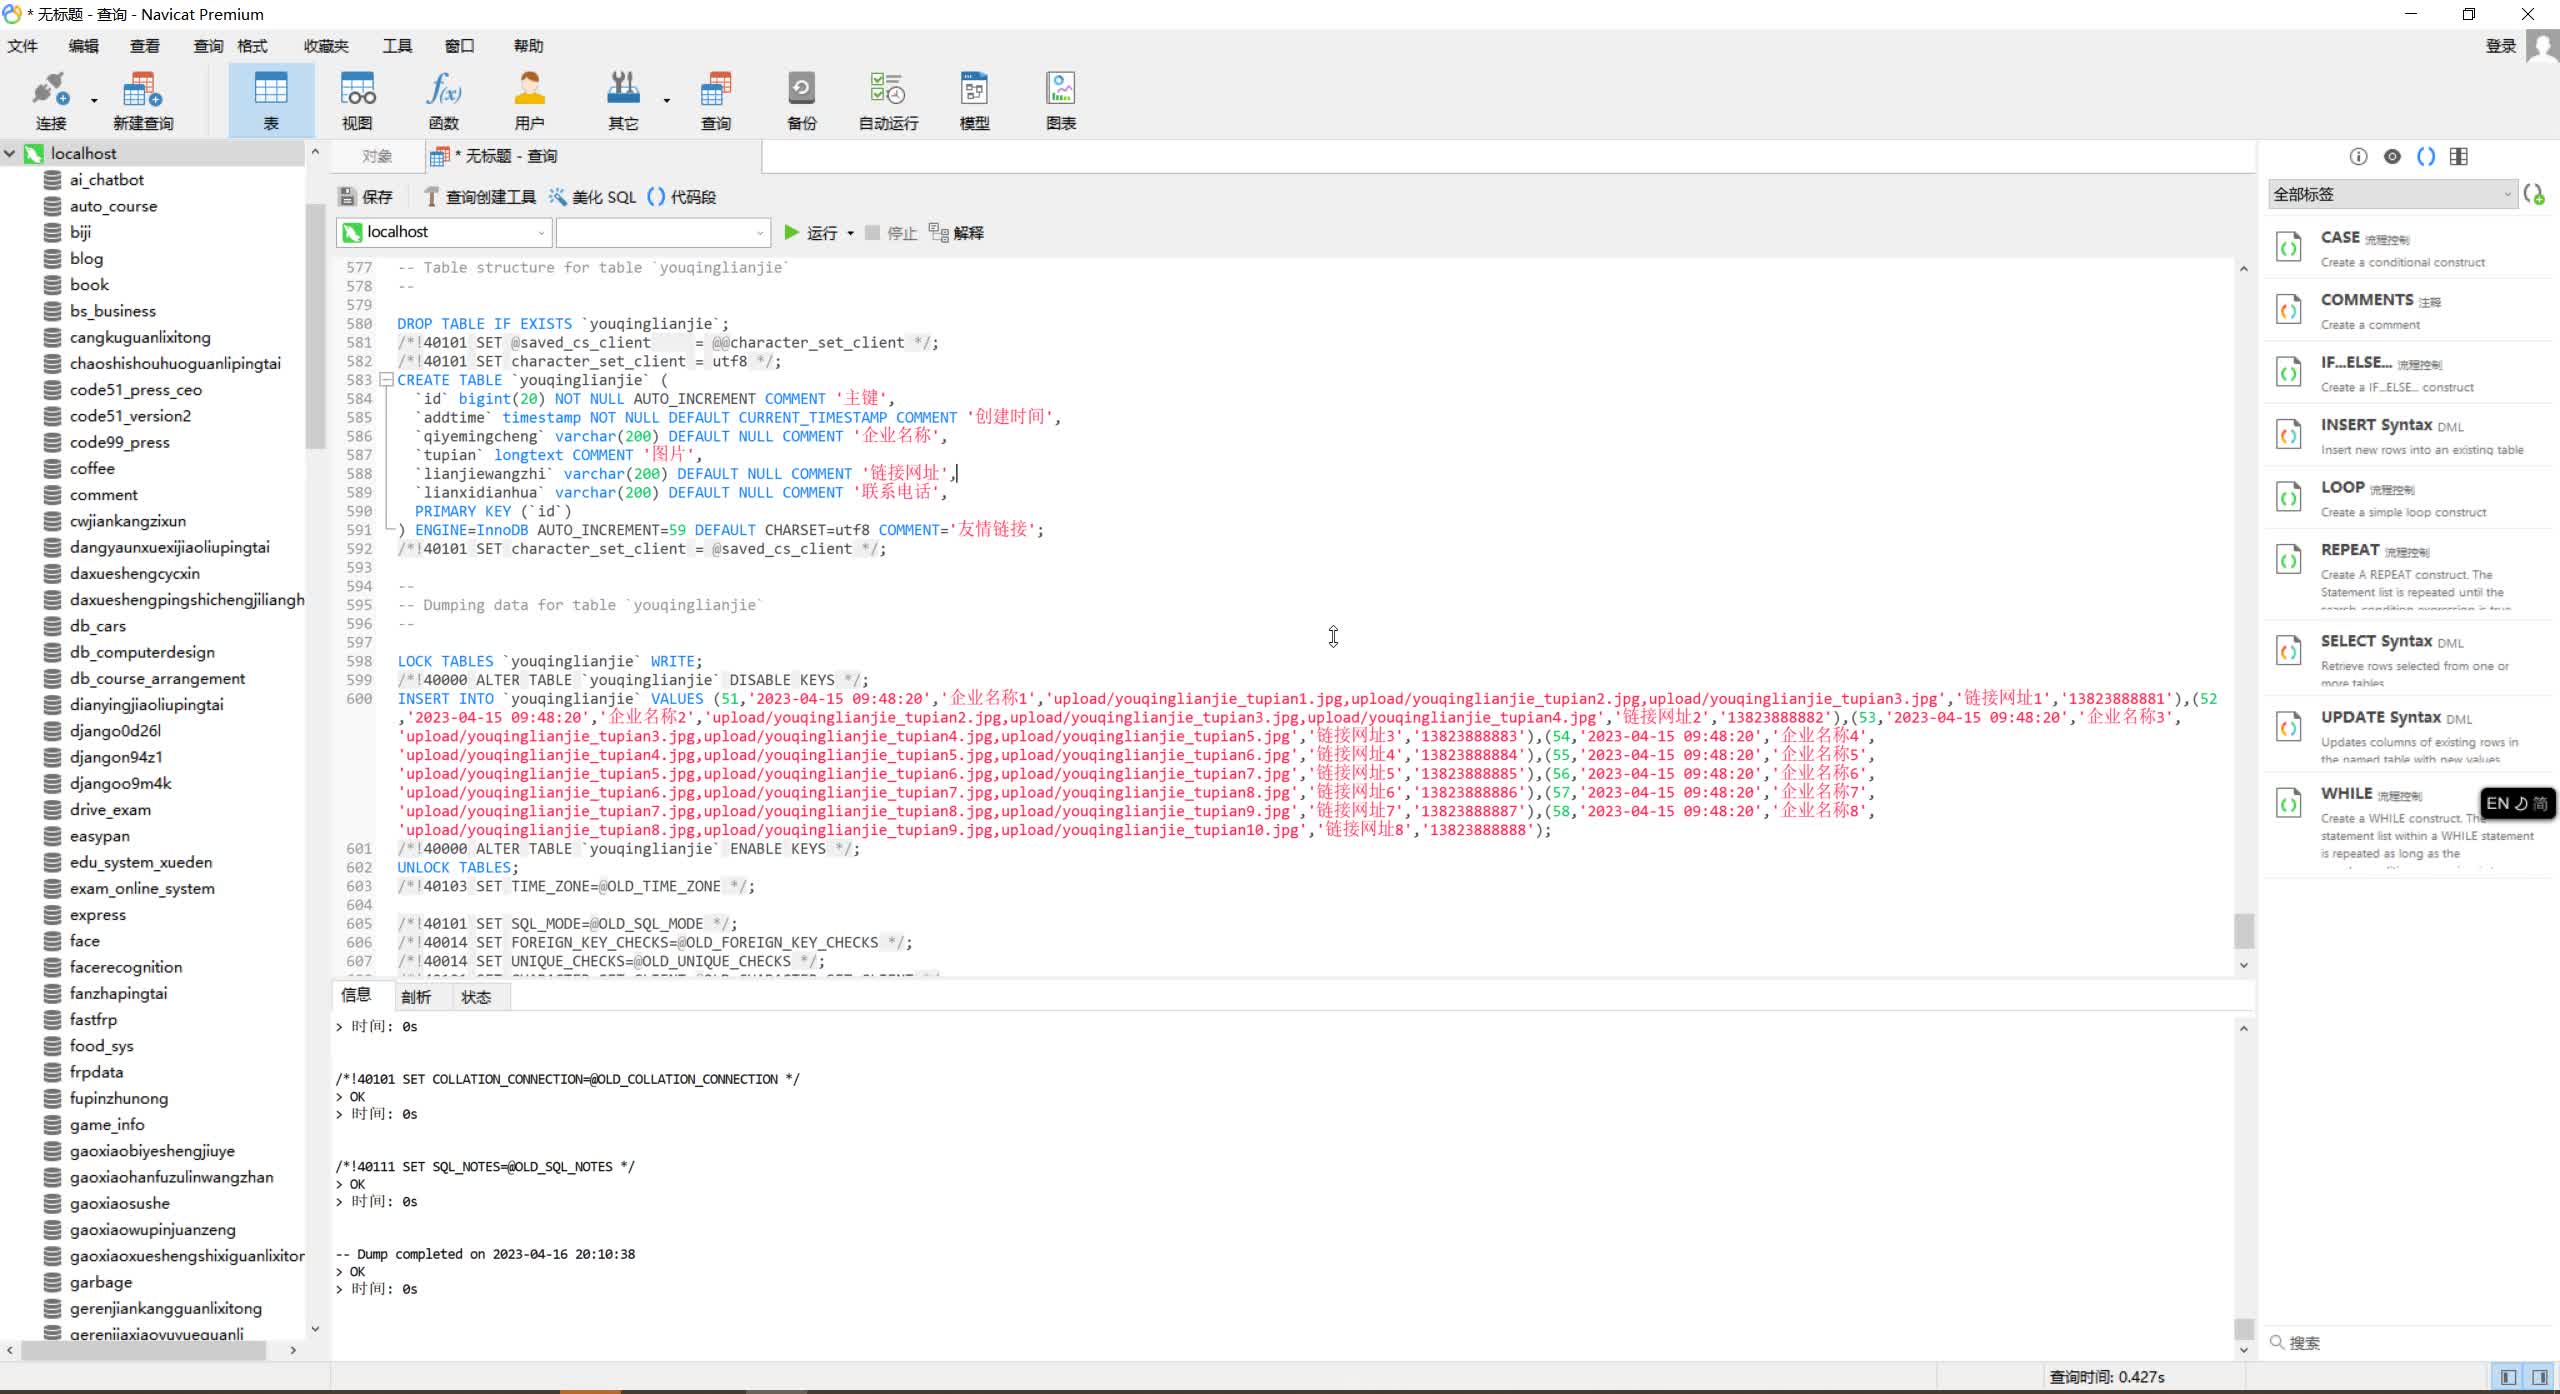The image size is (2560, 1394).
Task: Open the 工具 menu
Action: (396, 45)
